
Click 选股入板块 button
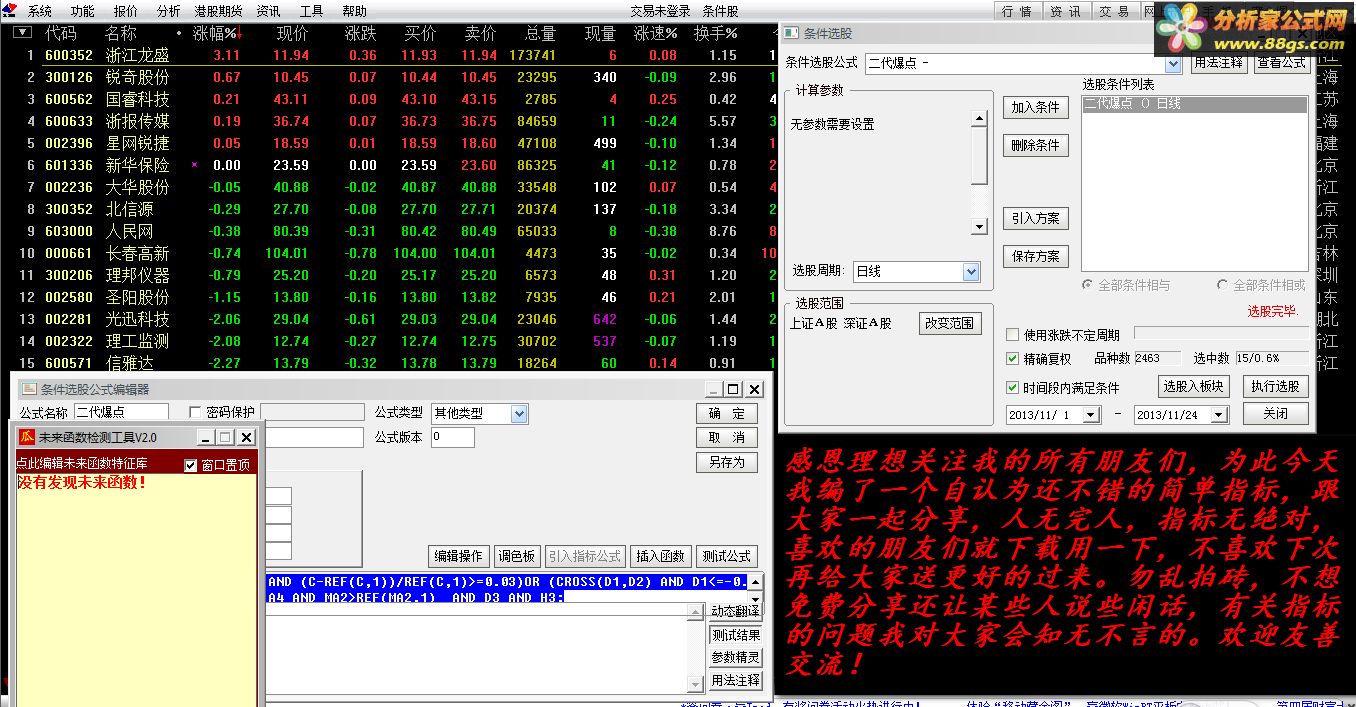[1192, 387]
